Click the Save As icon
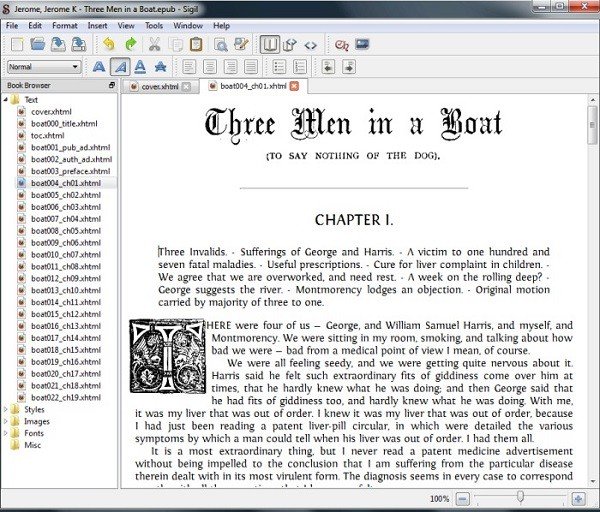The height and width of the screenshot is (512, 600). tap(79, 45)
